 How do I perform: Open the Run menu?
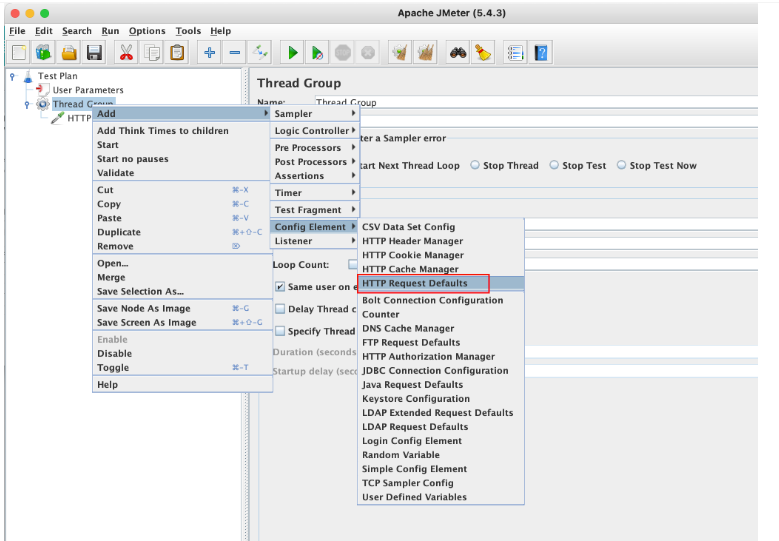[110, 31]
